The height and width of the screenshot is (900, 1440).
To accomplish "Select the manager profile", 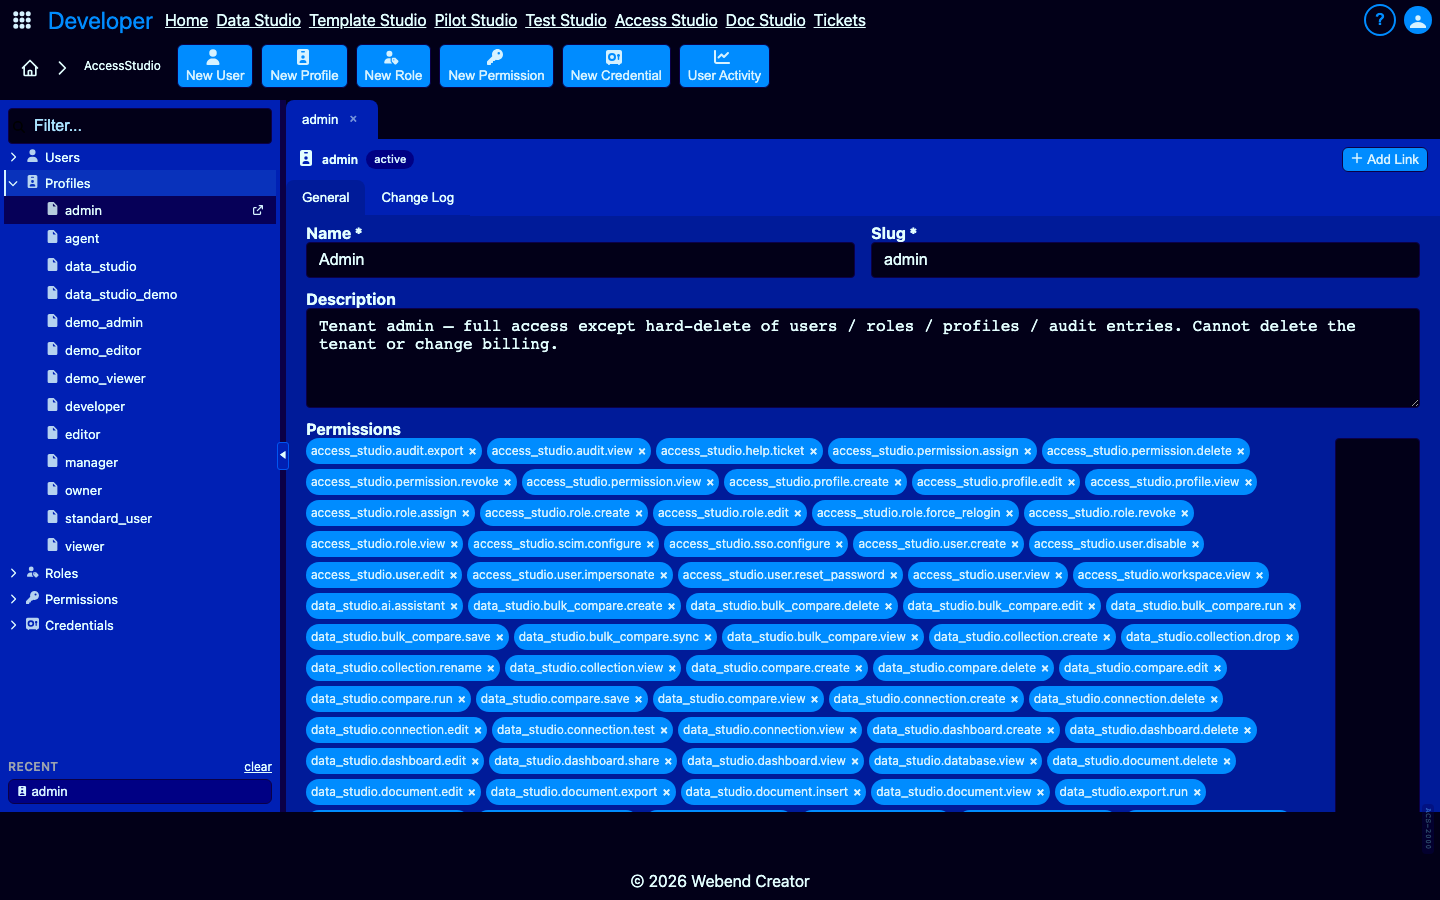I will [140, 462].
